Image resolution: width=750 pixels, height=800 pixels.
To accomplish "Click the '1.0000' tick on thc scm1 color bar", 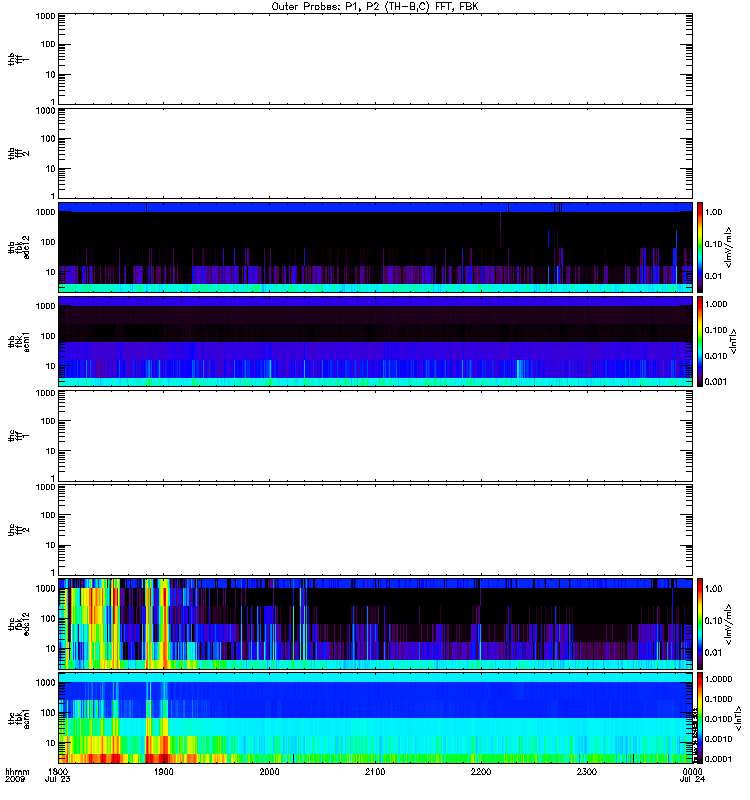I will [718, 679].
